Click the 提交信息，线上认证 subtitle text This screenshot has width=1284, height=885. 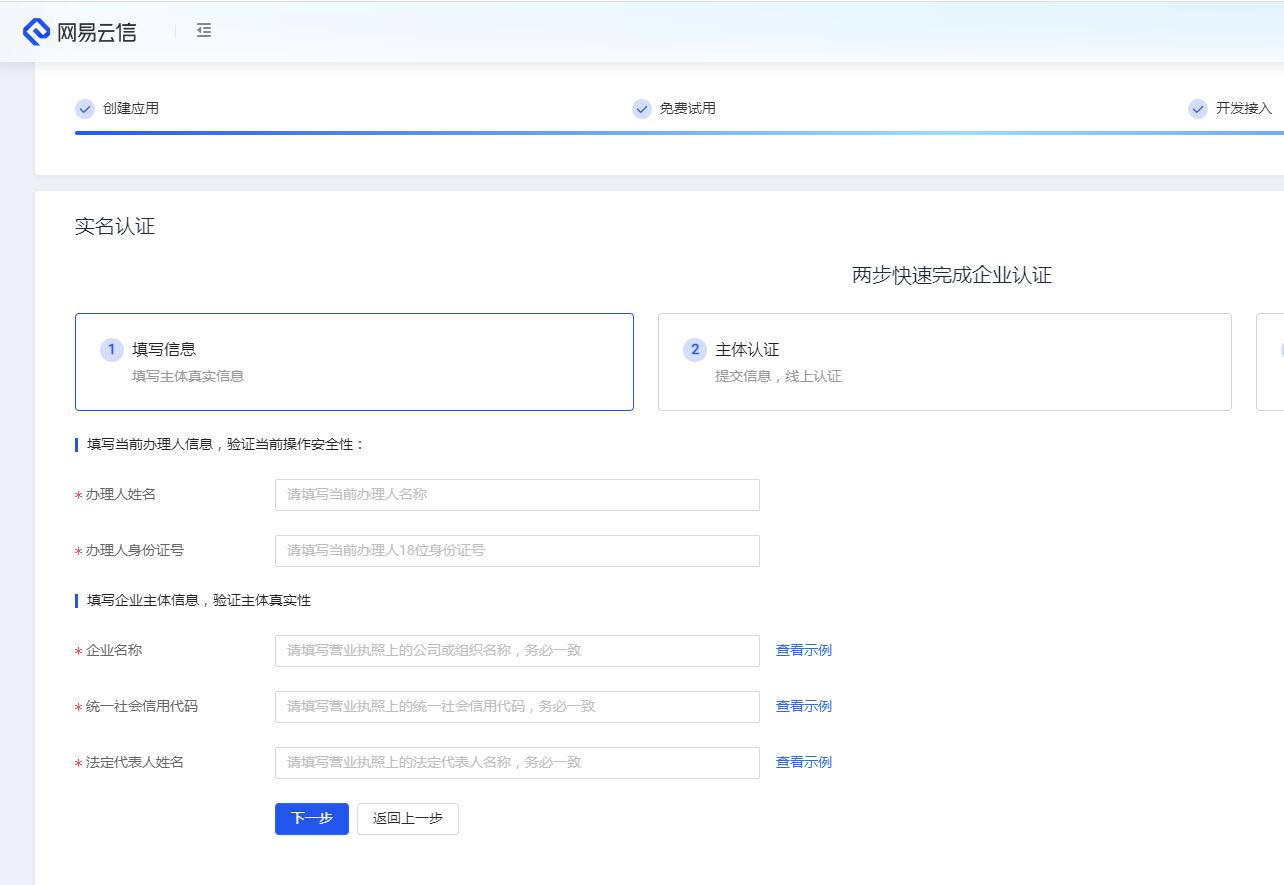[778, 376]
